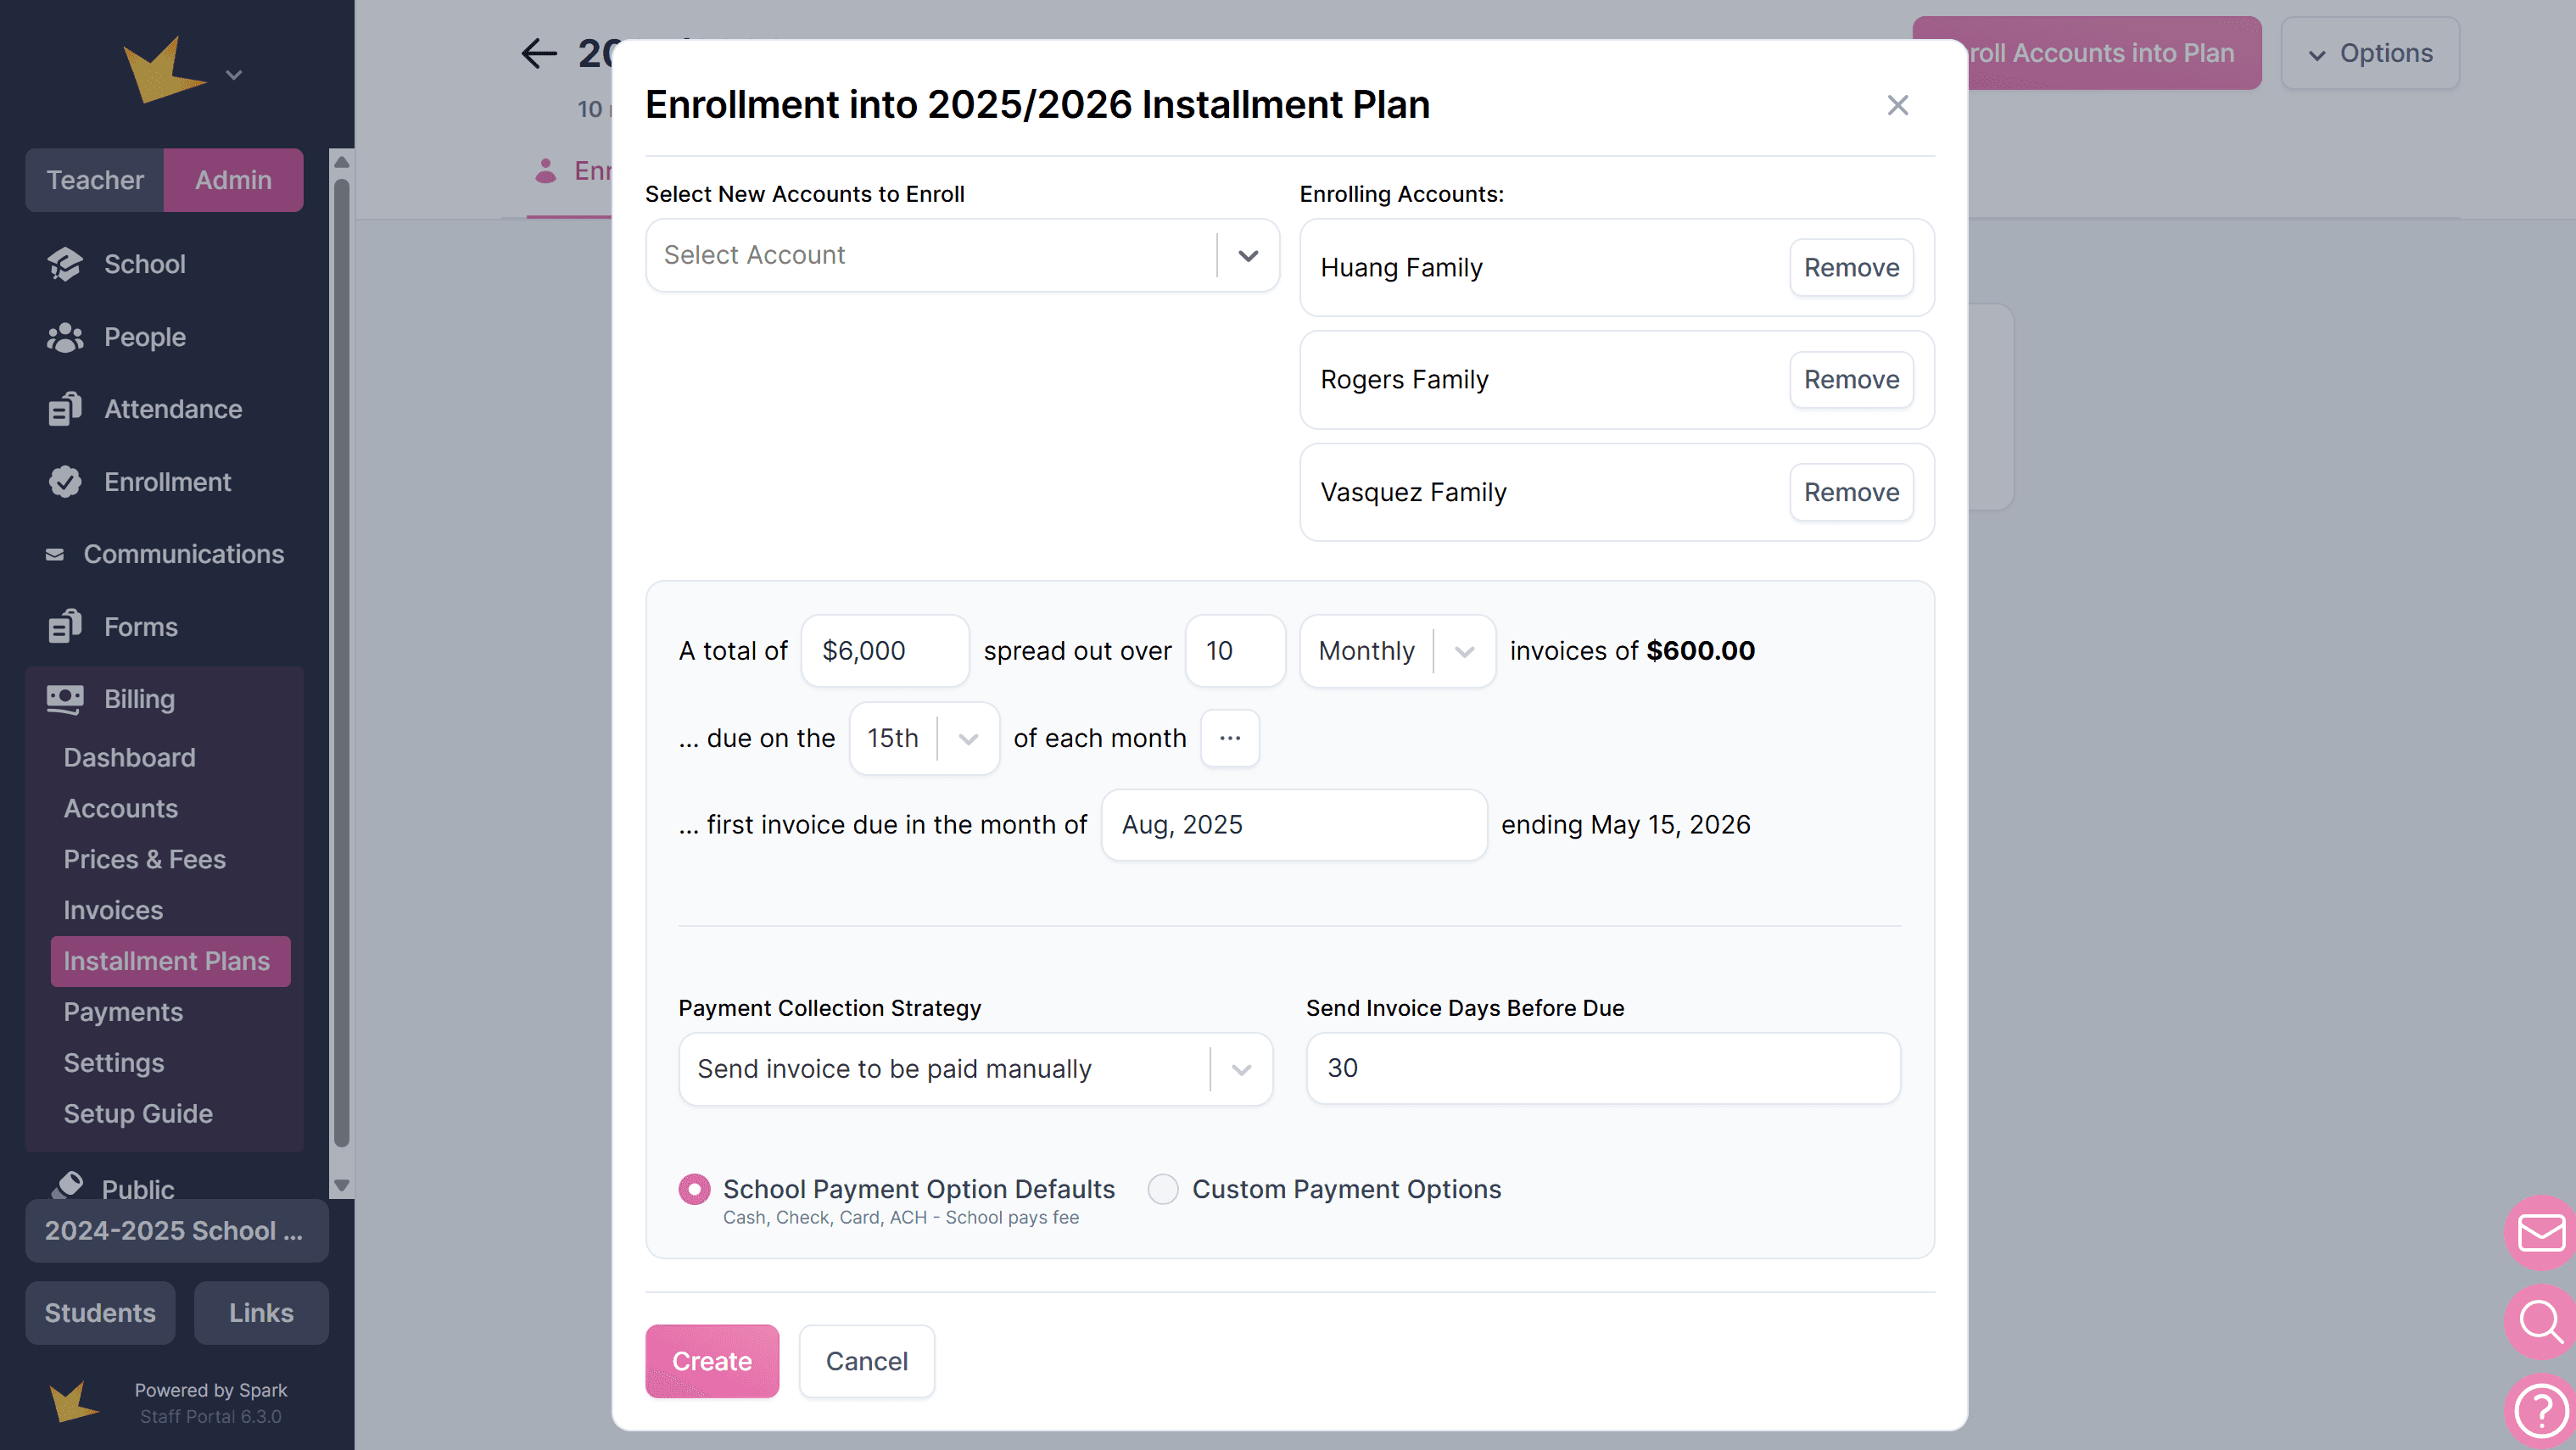Image resolution: width=2576 pixels, height=1450 pixels.
Task: Click the magnifier search floating icon
Action: click(2540, 1321)
